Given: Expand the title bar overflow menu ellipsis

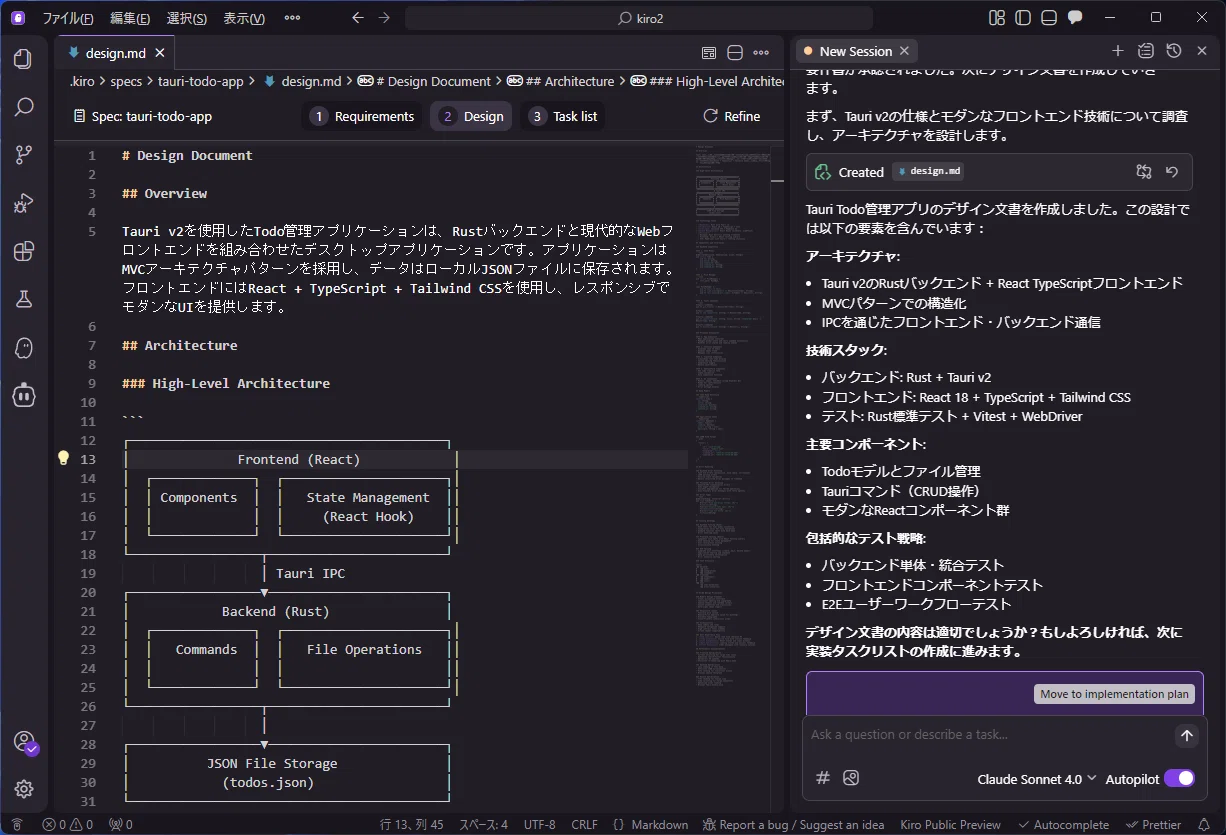Looking at the screenshot, I should tap(292, 18).
